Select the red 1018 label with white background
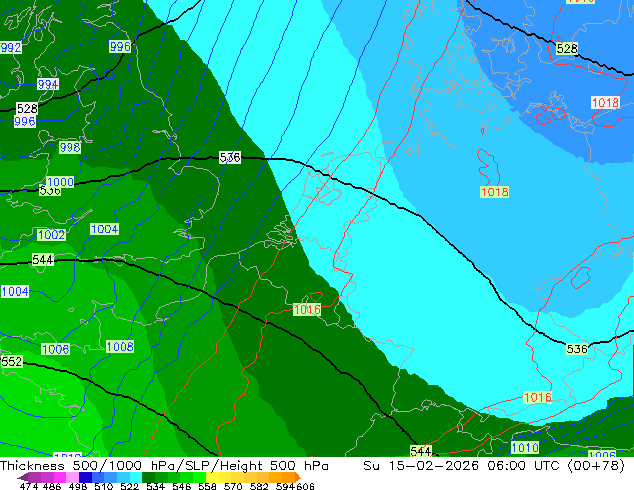This screenshot has width=634, height=490. [605, 102]
